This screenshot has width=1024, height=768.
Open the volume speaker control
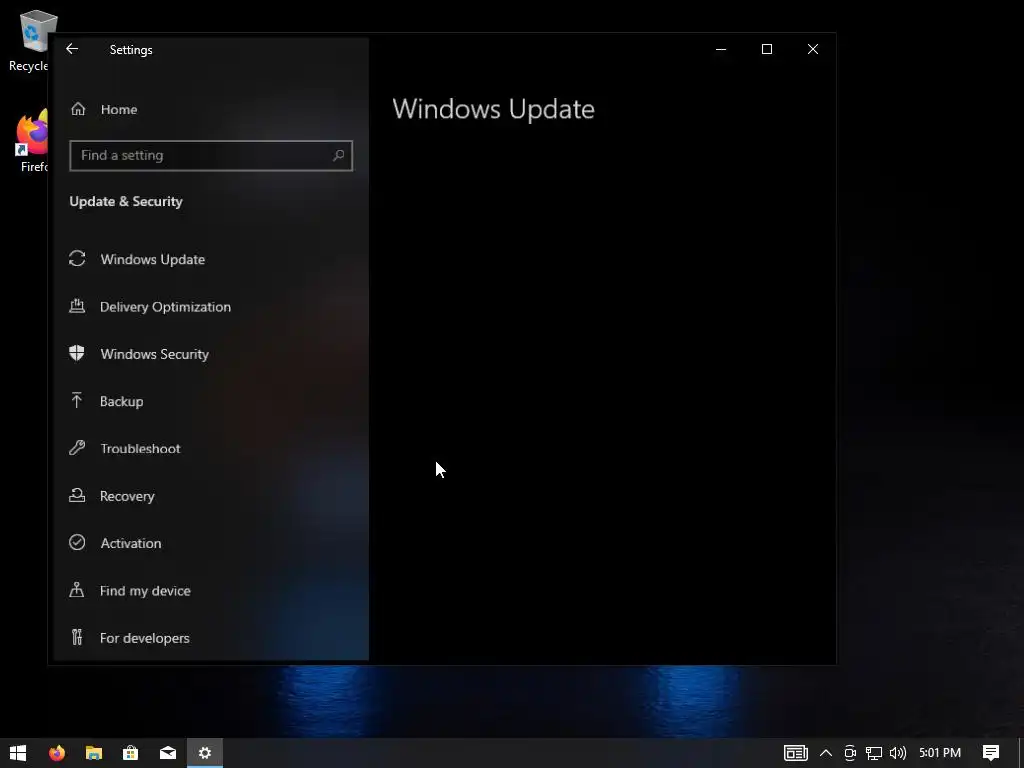pos(898,753)
